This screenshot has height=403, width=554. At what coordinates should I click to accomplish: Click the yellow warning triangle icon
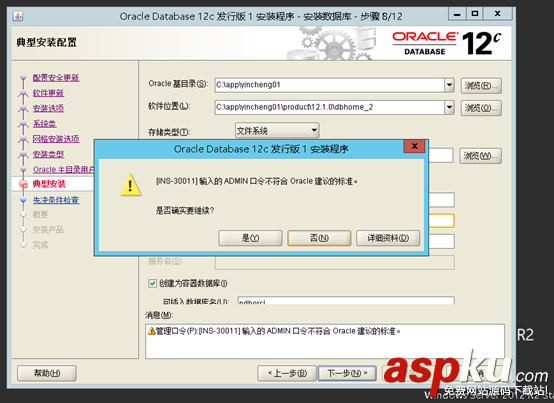131,185
